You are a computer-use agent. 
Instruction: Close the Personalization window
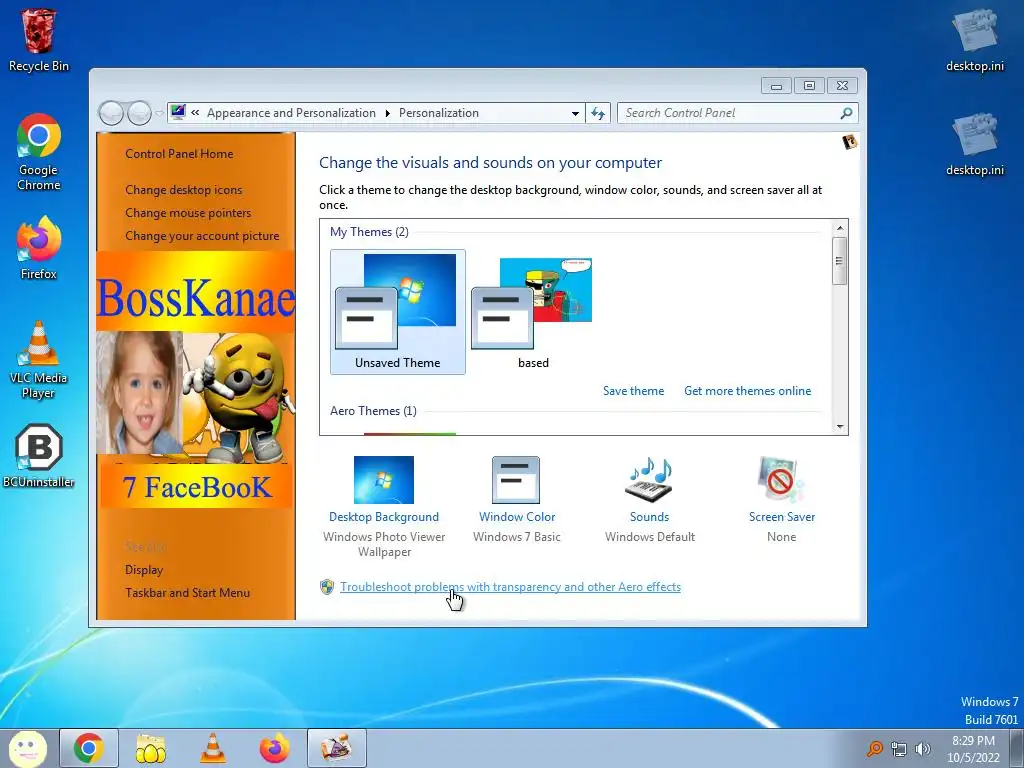coord(842,86)
